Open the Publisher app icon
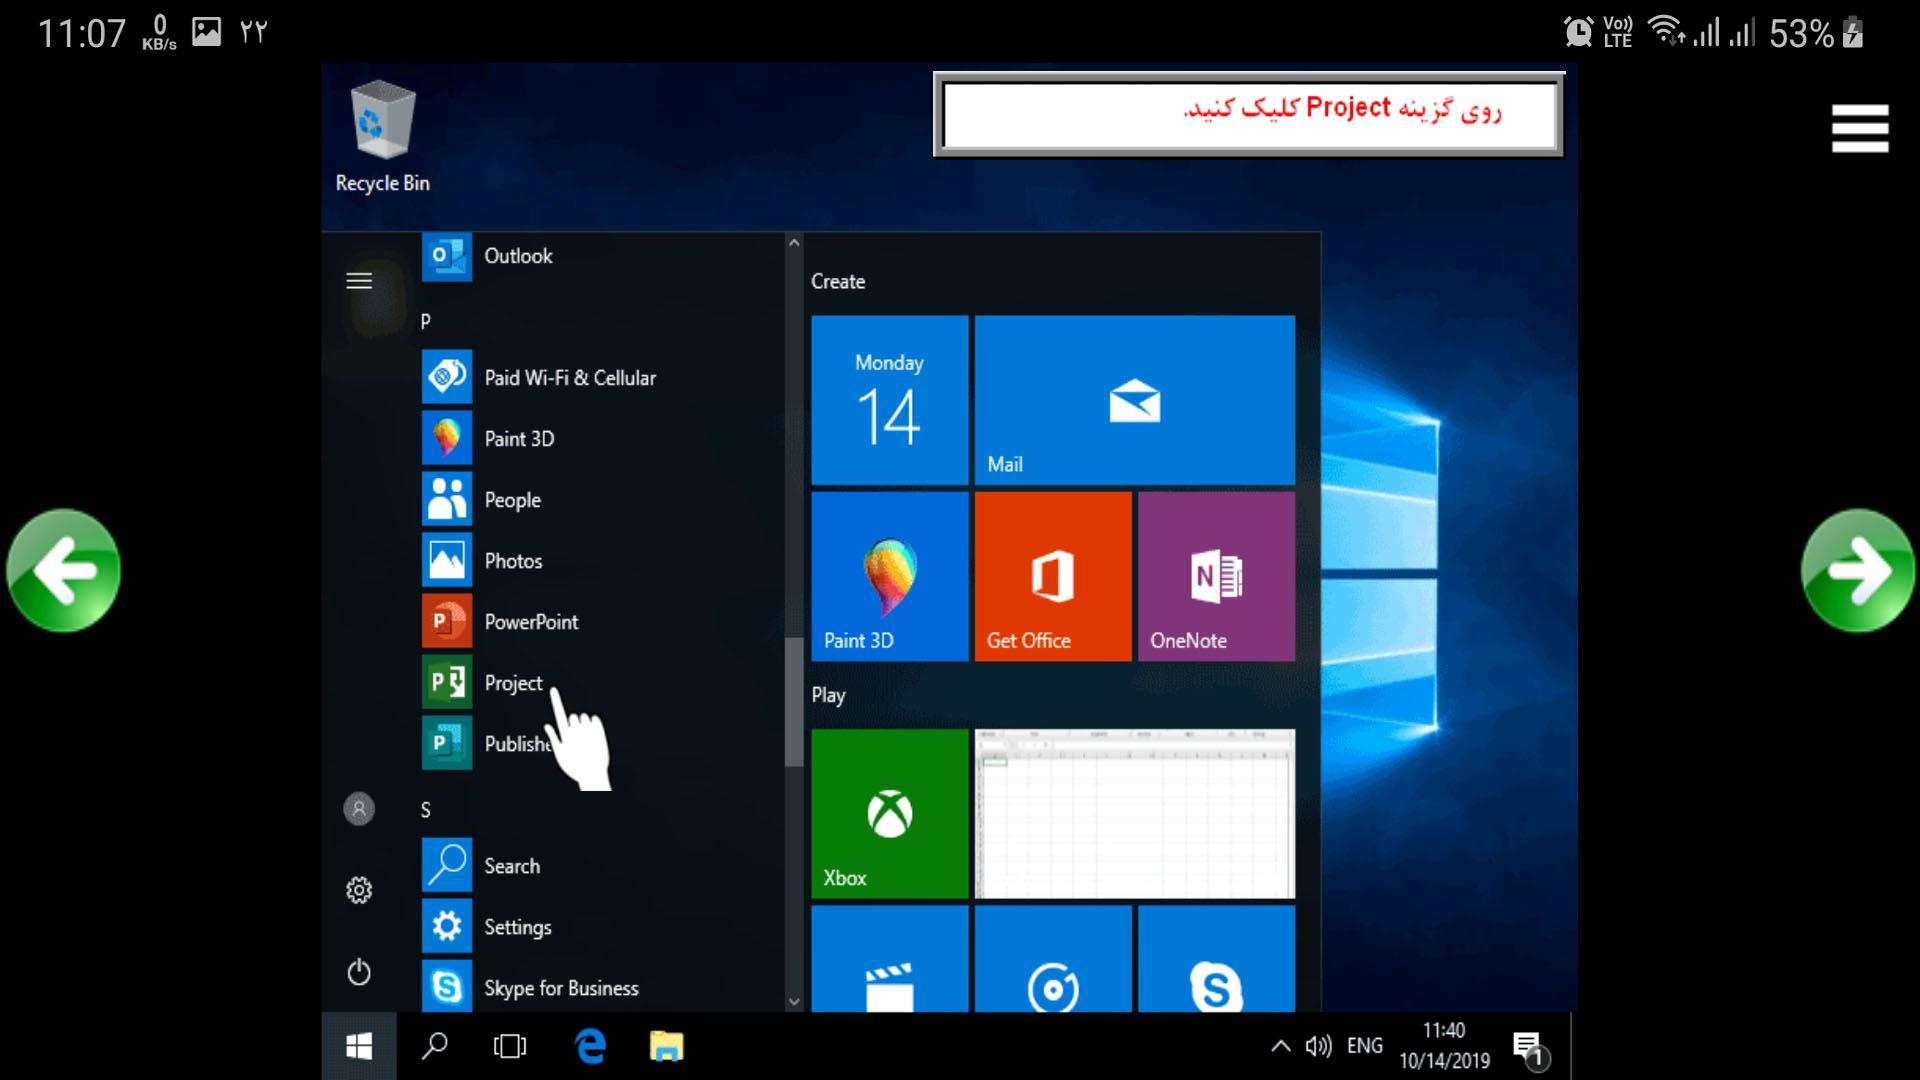Image resolution: width=1920 pixels, height=1080 pixels. pos(446,743)
